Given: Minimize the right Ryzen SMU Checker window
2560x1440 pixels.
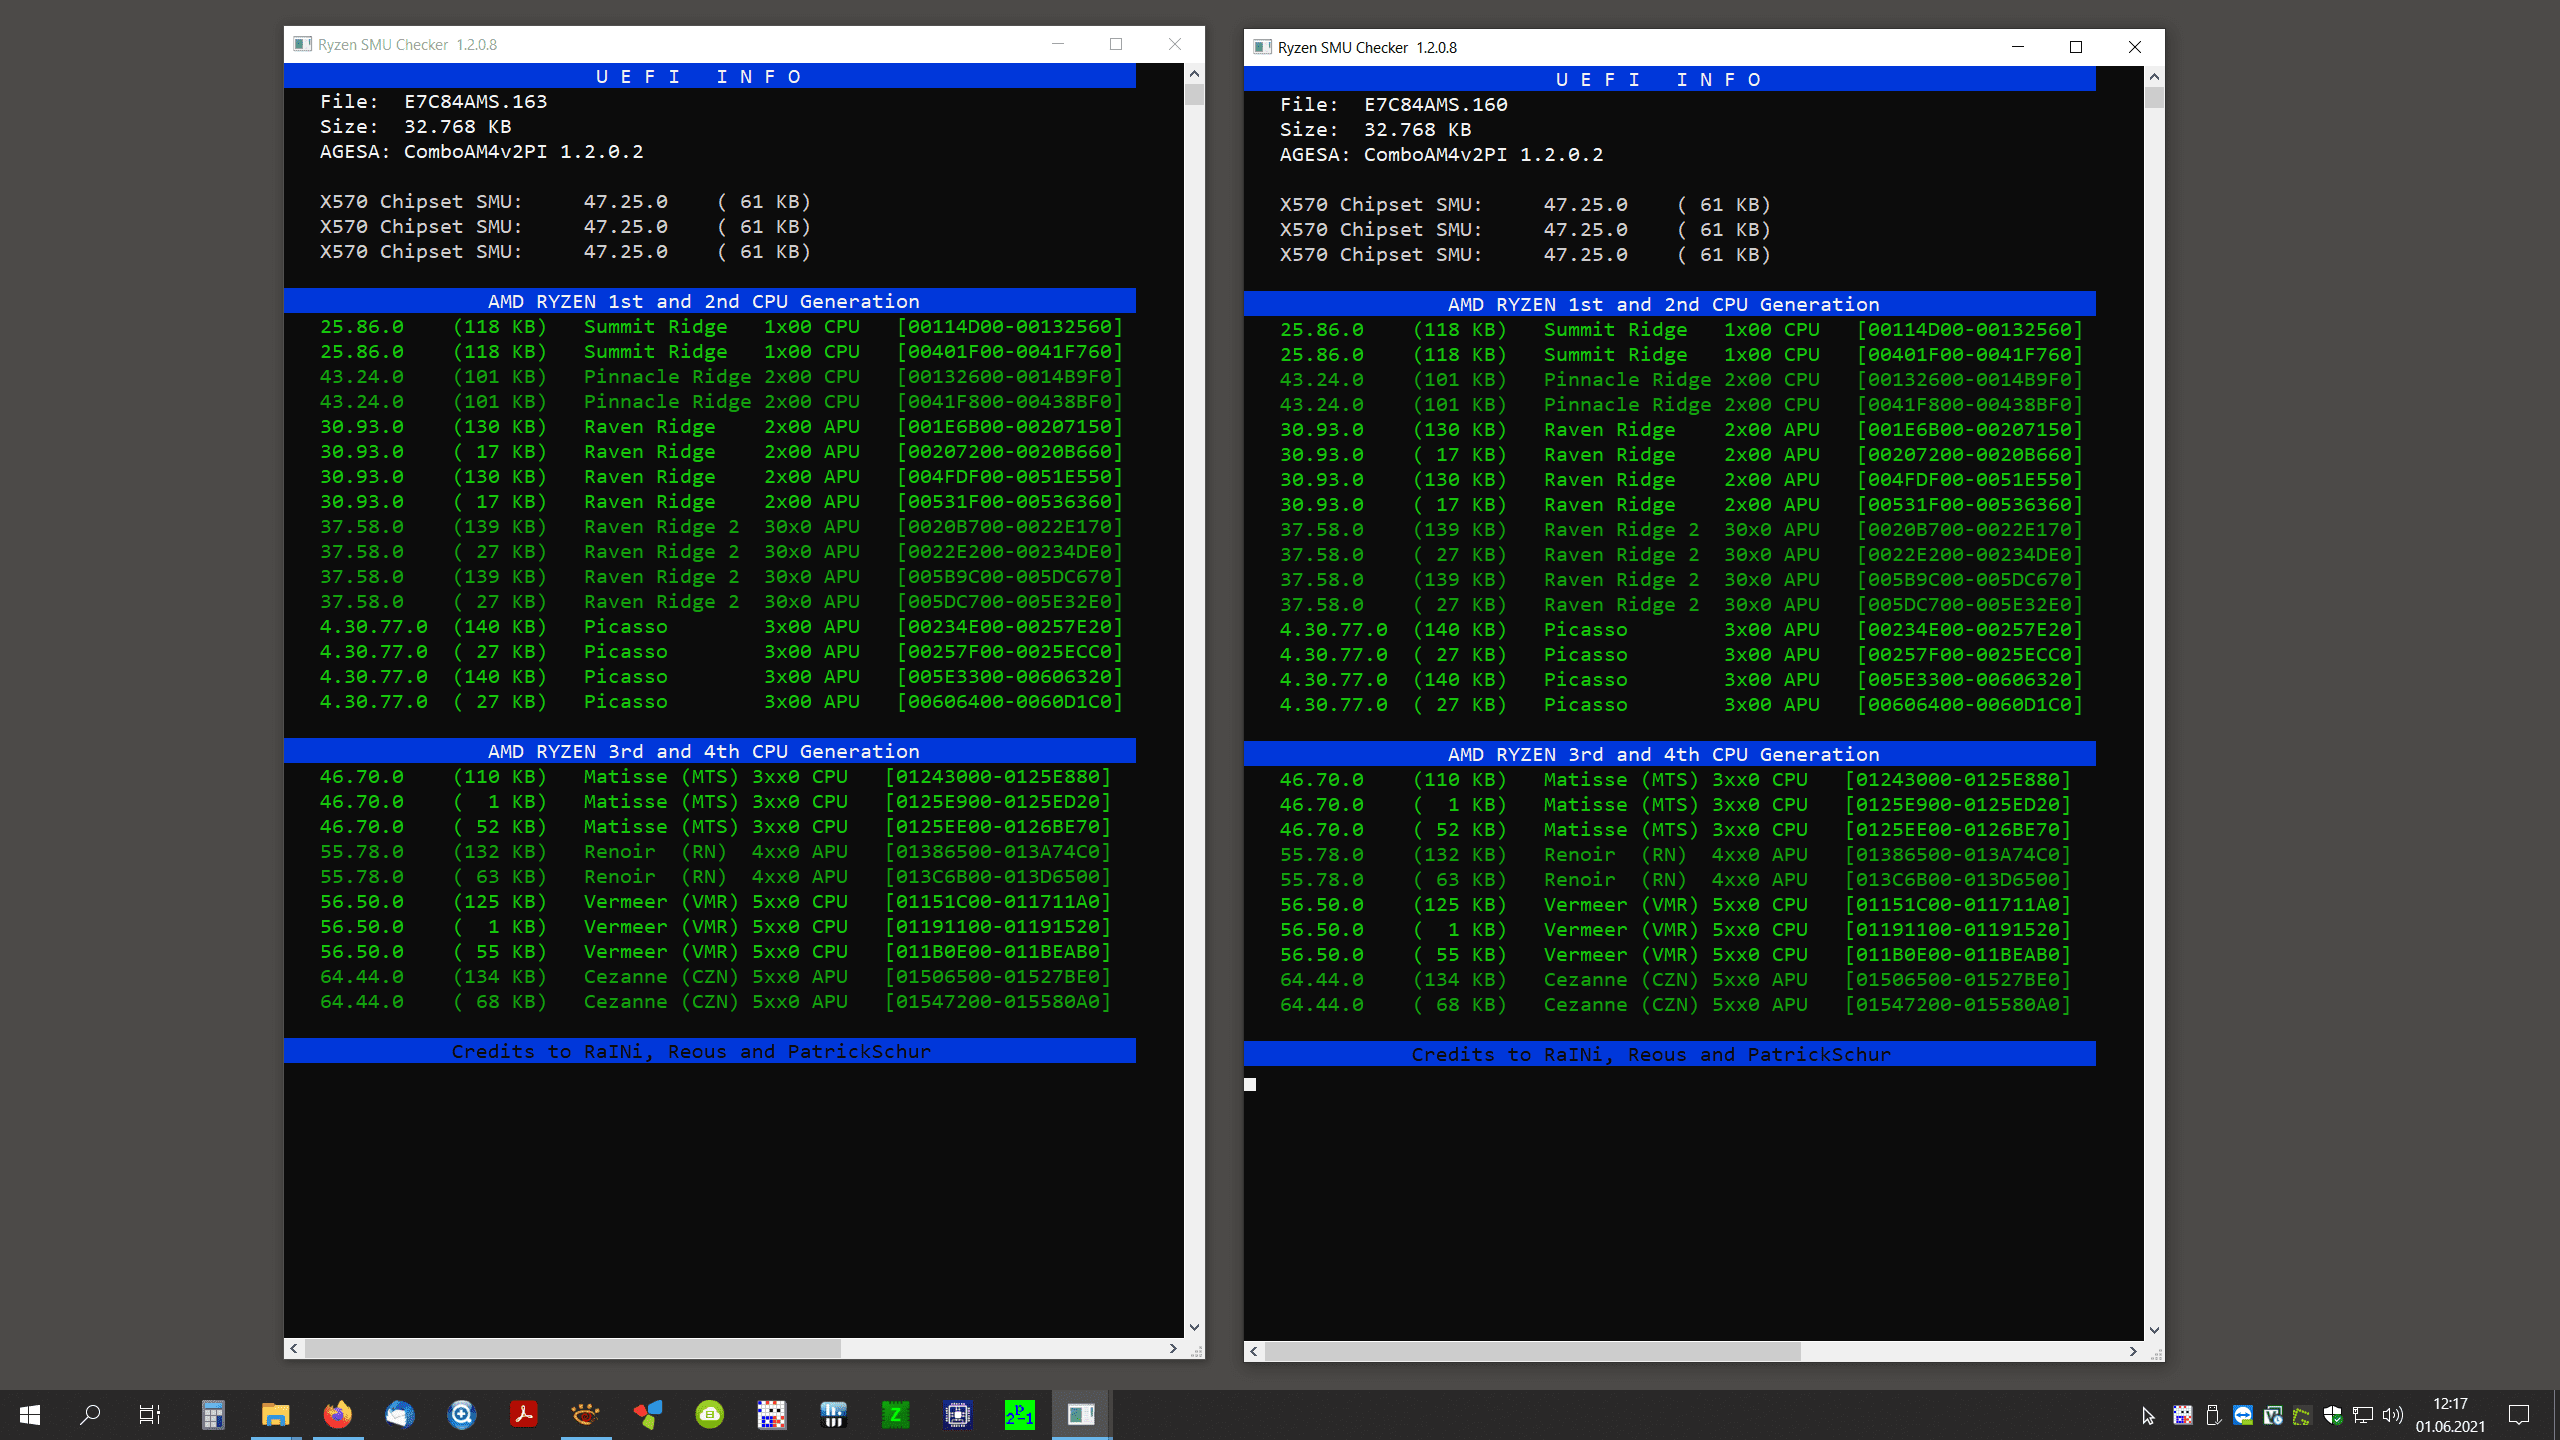Looking at the screenshot, I should tap(2018, 47).
